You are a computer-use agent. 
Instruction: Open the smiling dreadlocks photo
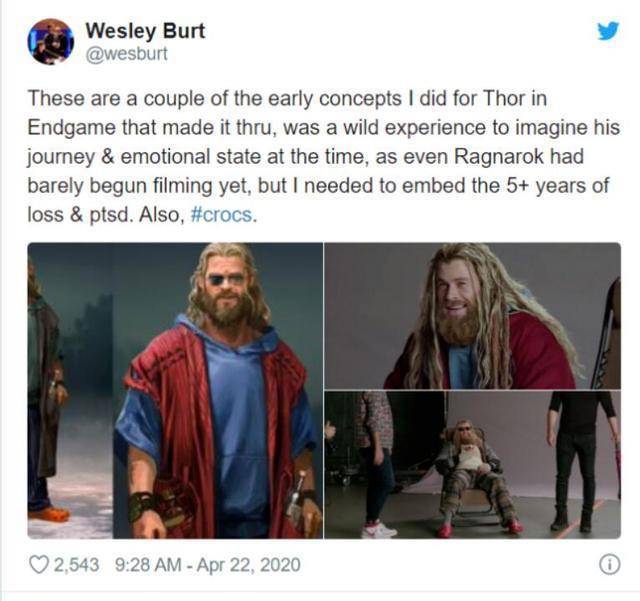pyautogui.click(x=473, y=316)
